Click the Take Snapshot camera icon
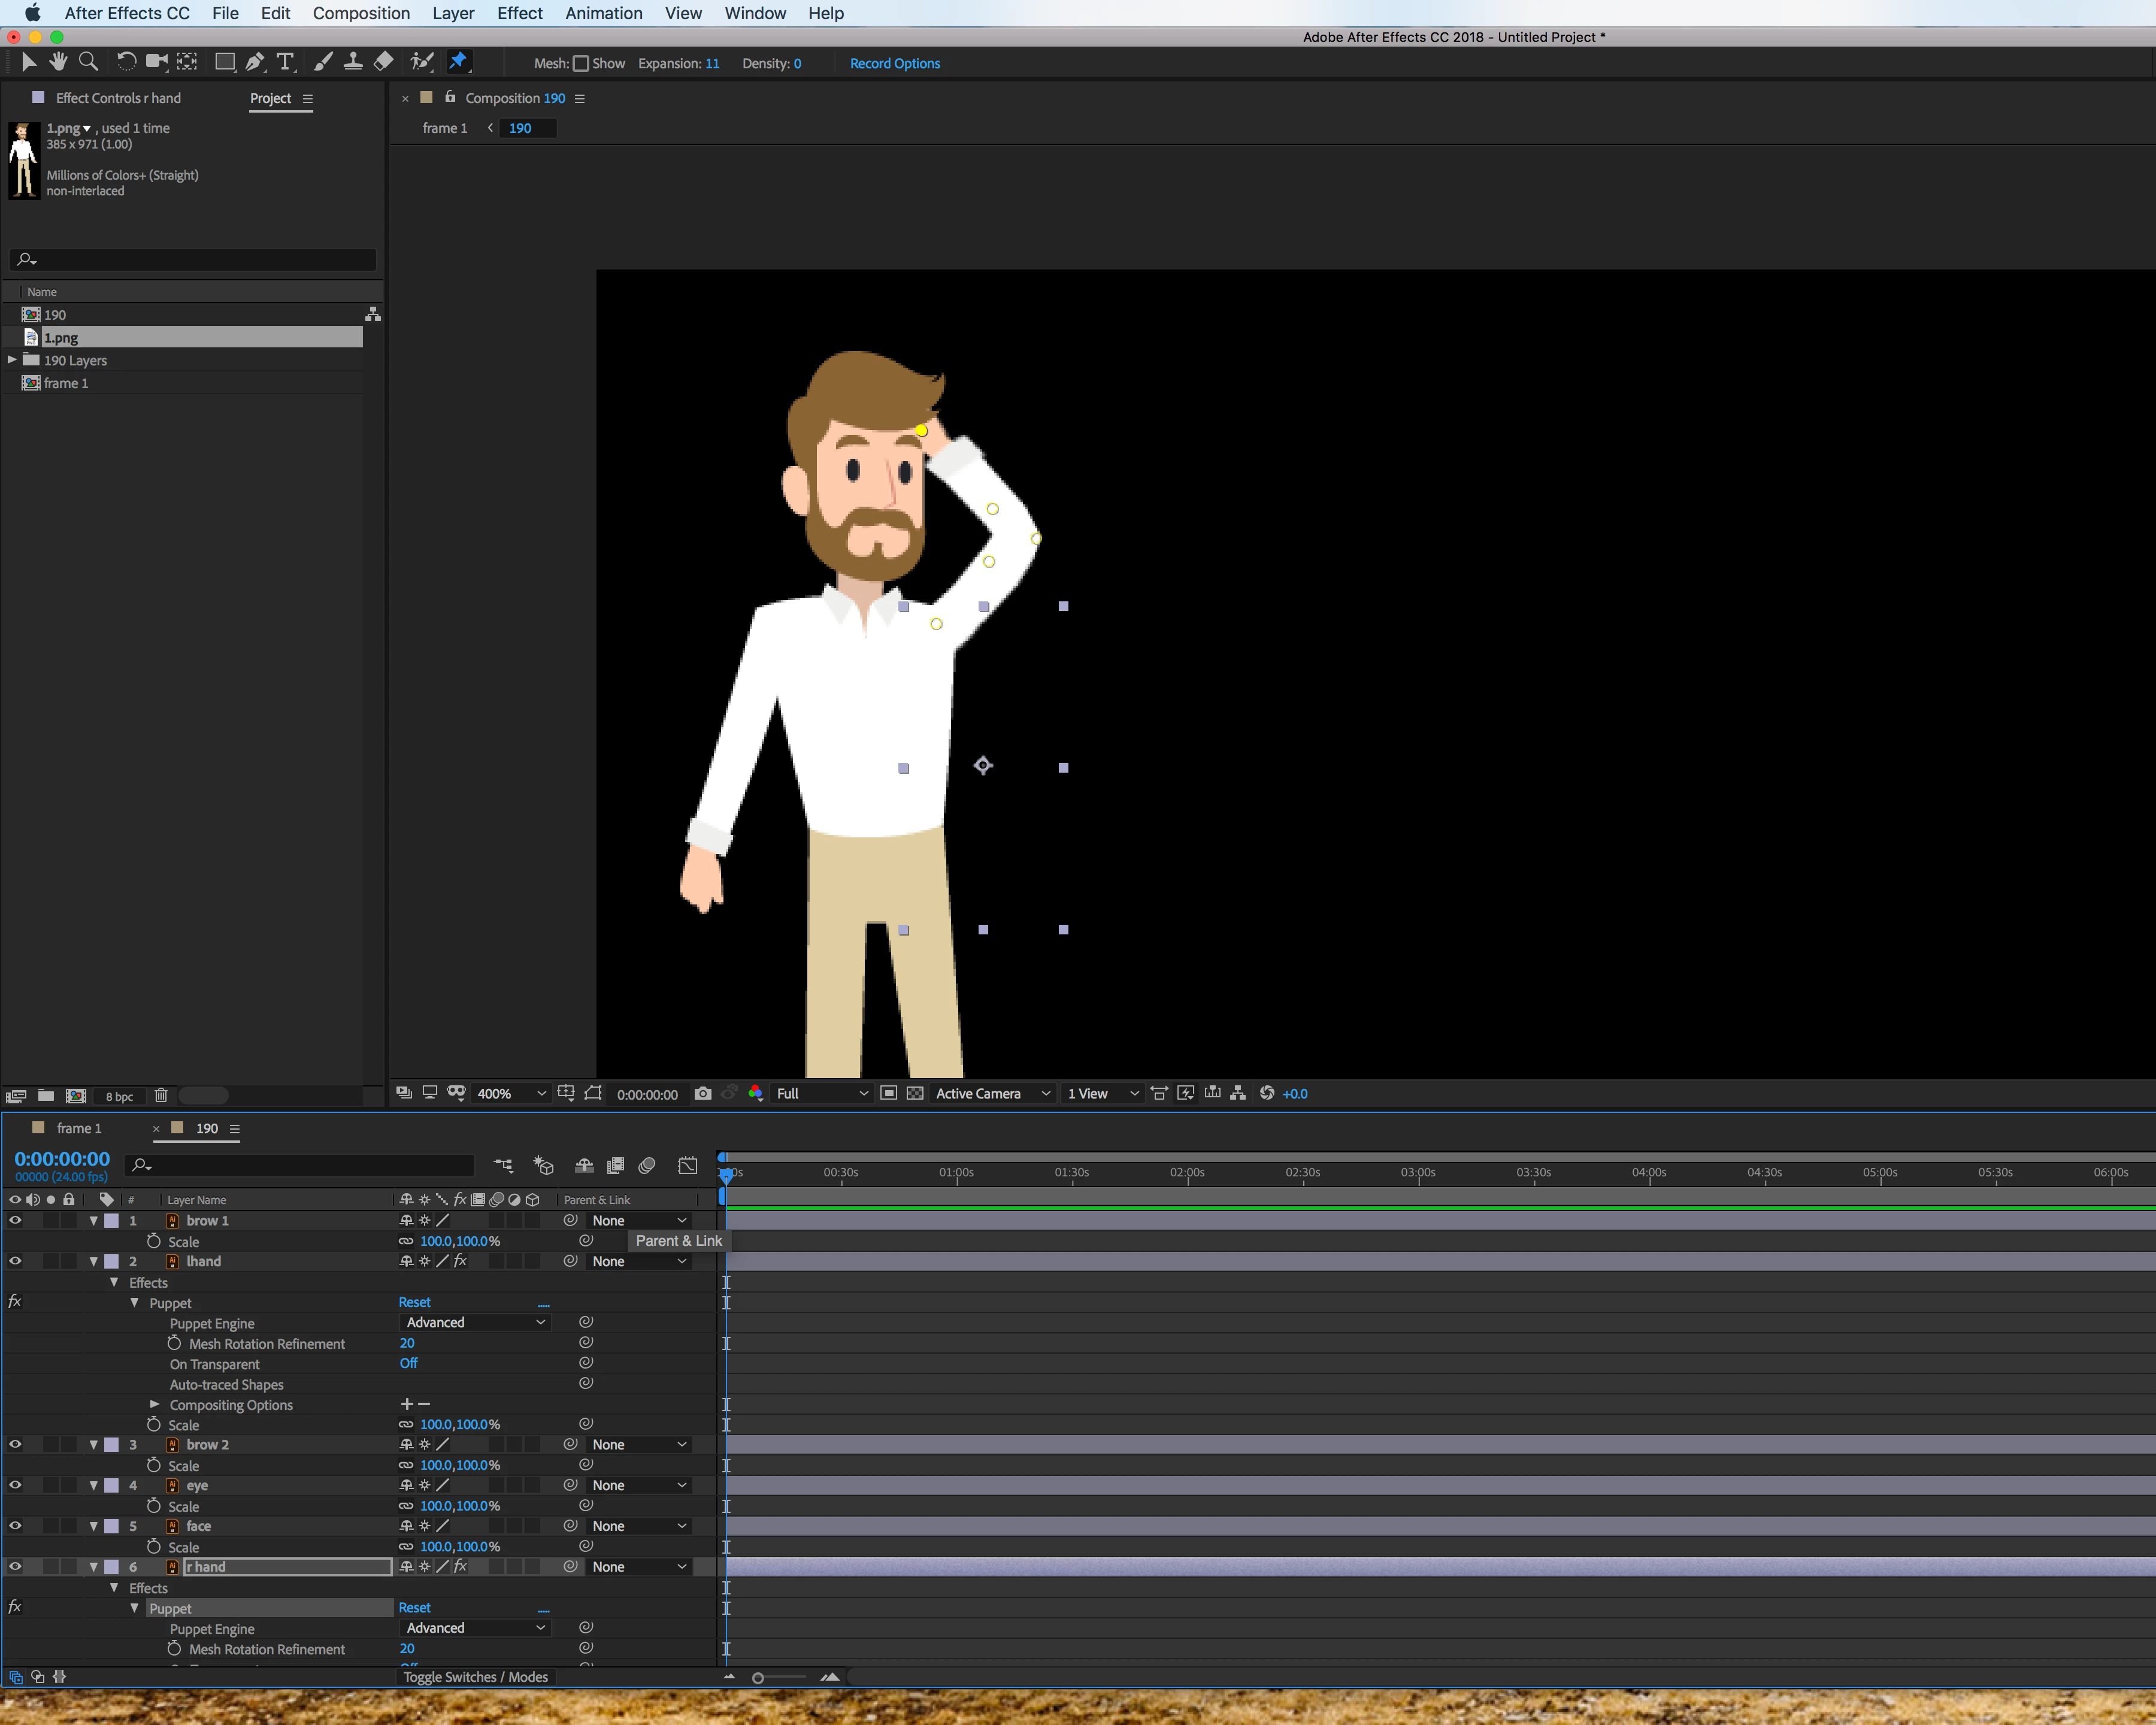This screenshot has width=2156, height=1725. (x=703, y=1093)
